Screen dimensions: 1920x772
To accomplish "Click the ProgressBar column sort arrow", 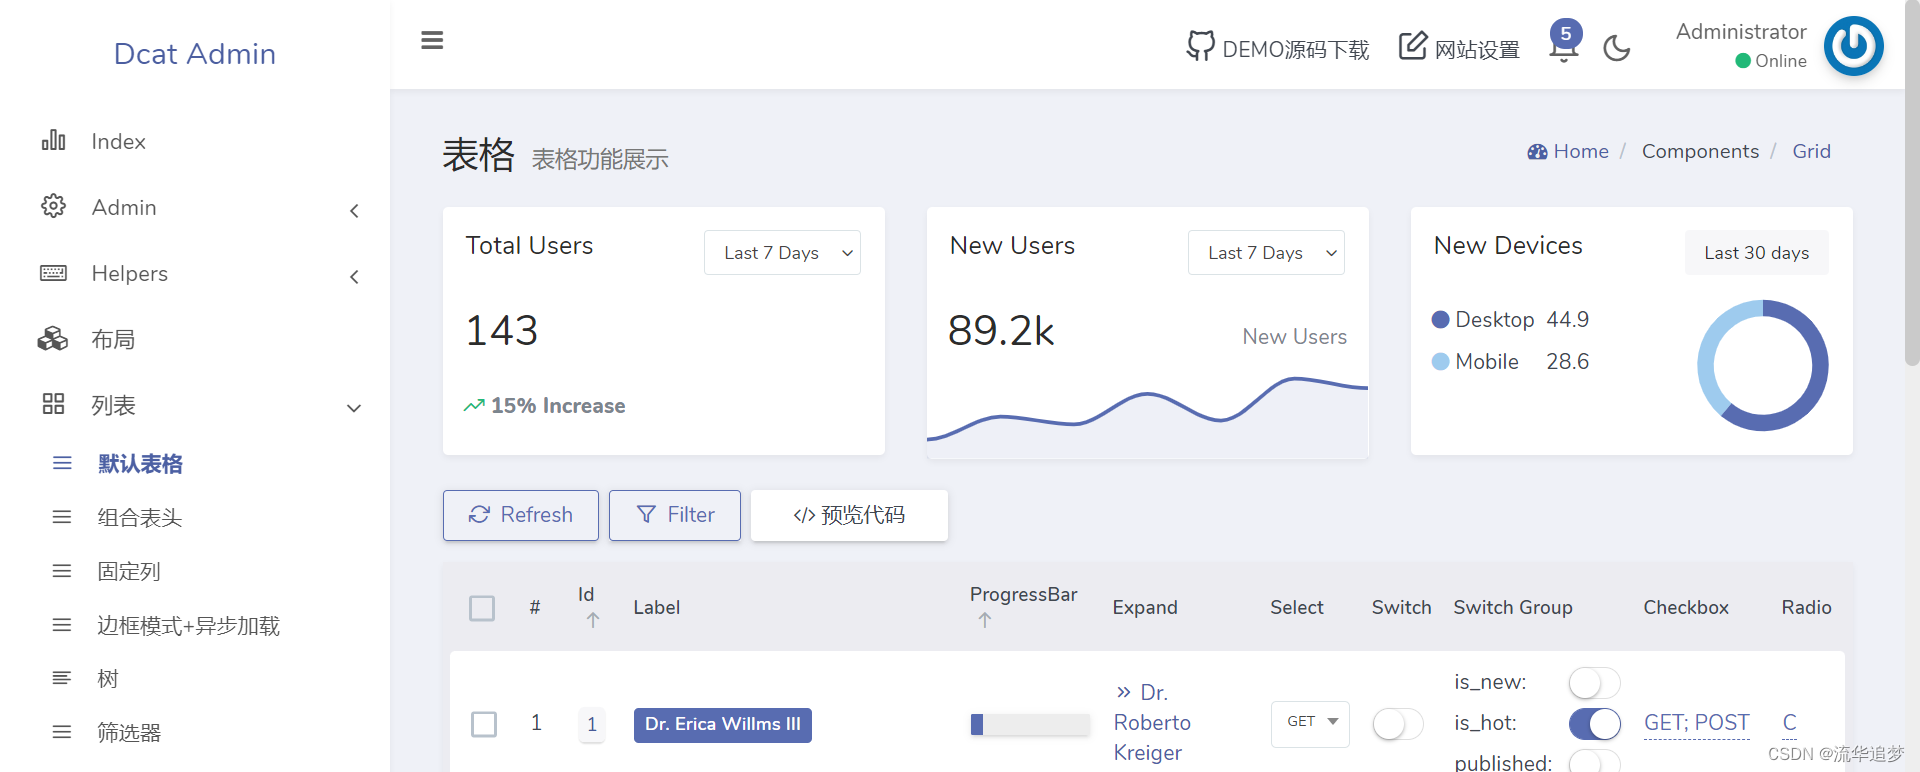I will tap(985, 621).
